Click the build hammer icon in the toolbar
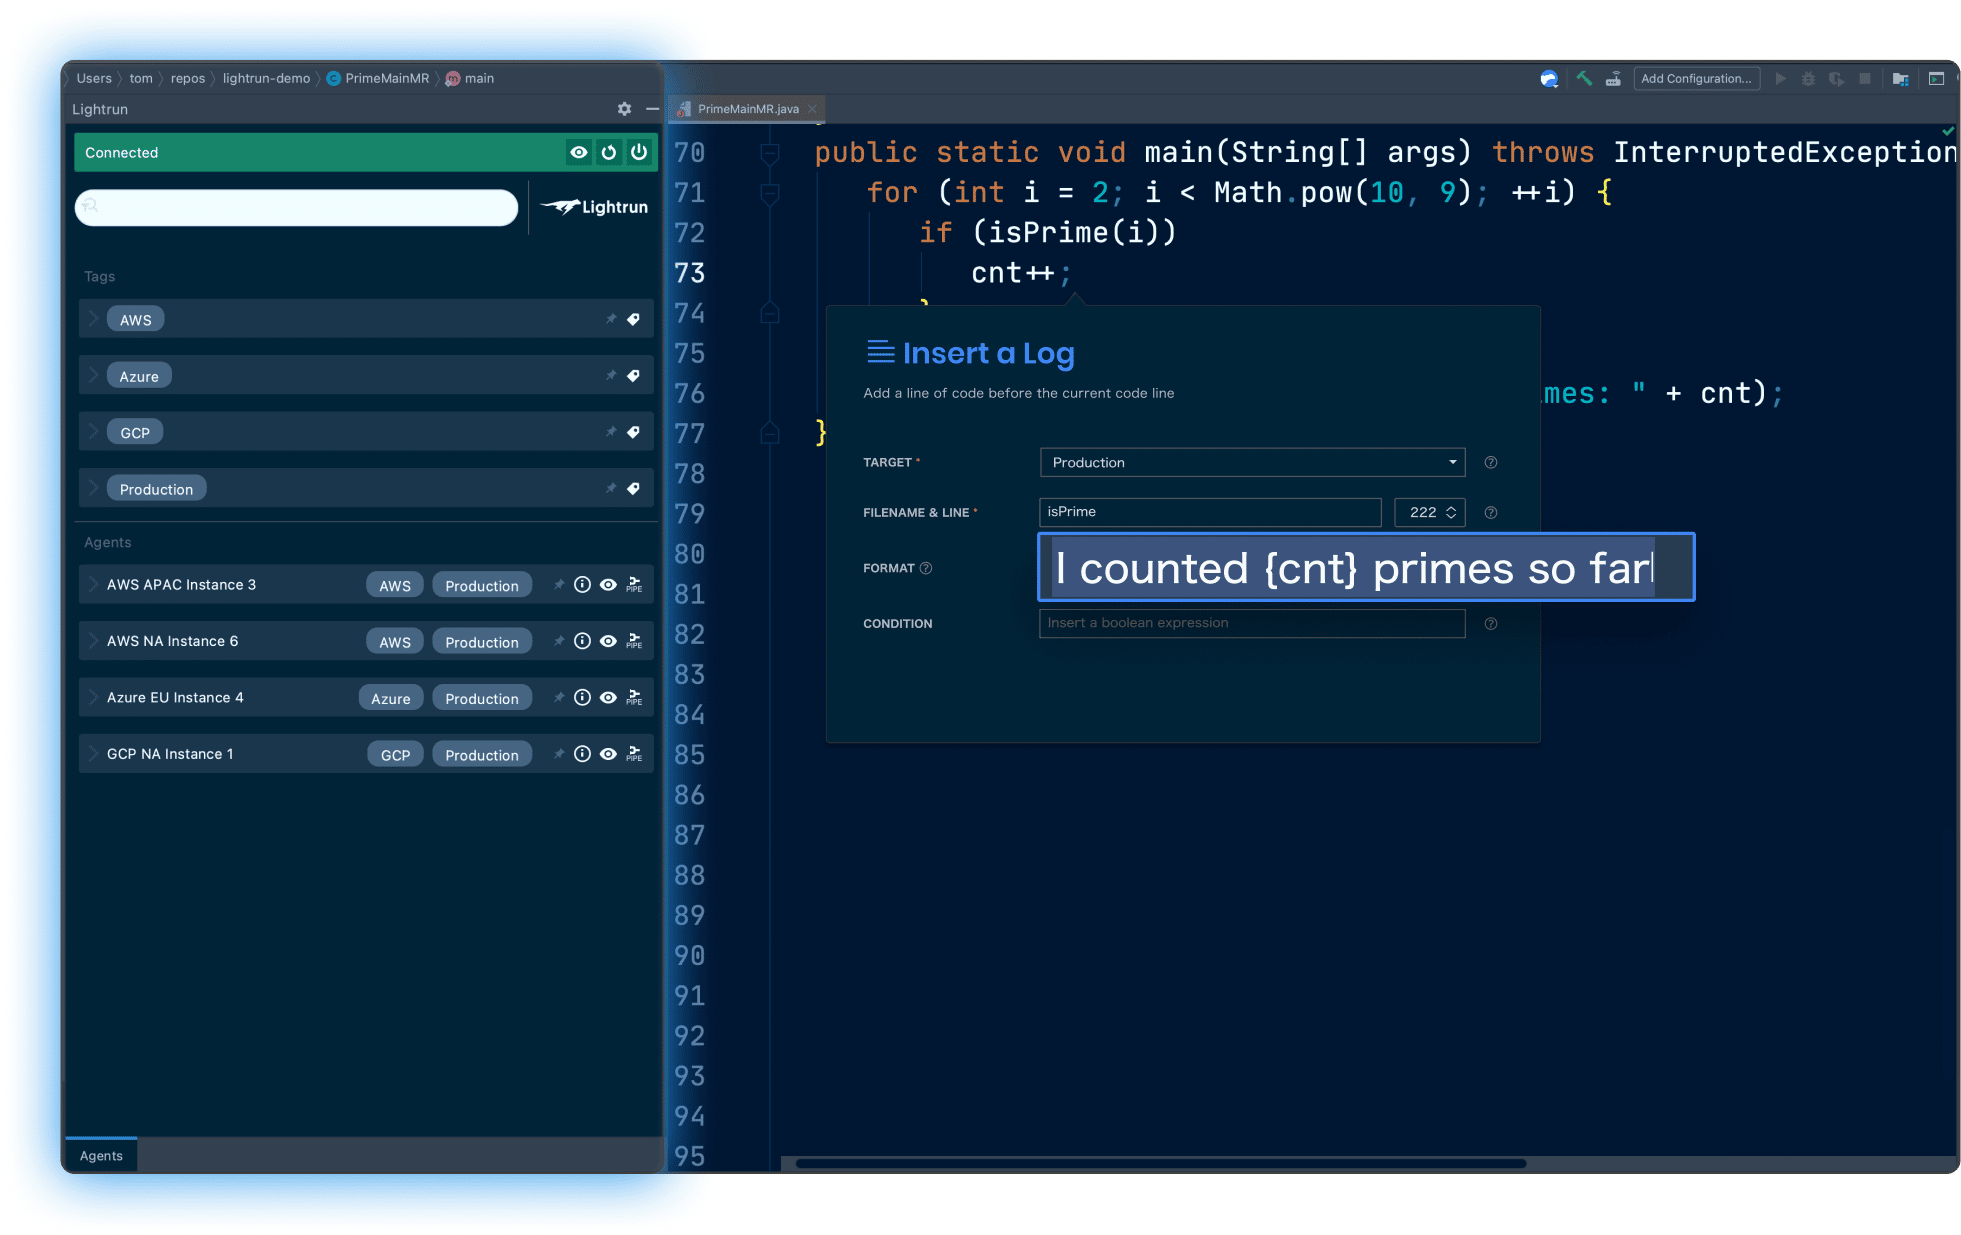This screenshot has height=1235, width=1961. pos(1584,78)
